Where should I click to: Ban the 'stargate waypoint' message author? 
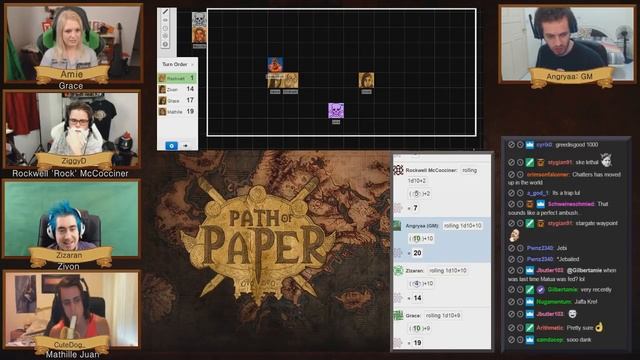point(511,223)
